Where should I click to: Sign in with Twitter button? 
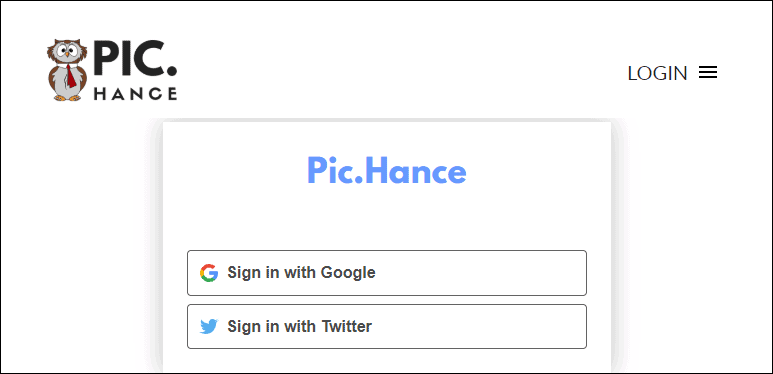387,327
